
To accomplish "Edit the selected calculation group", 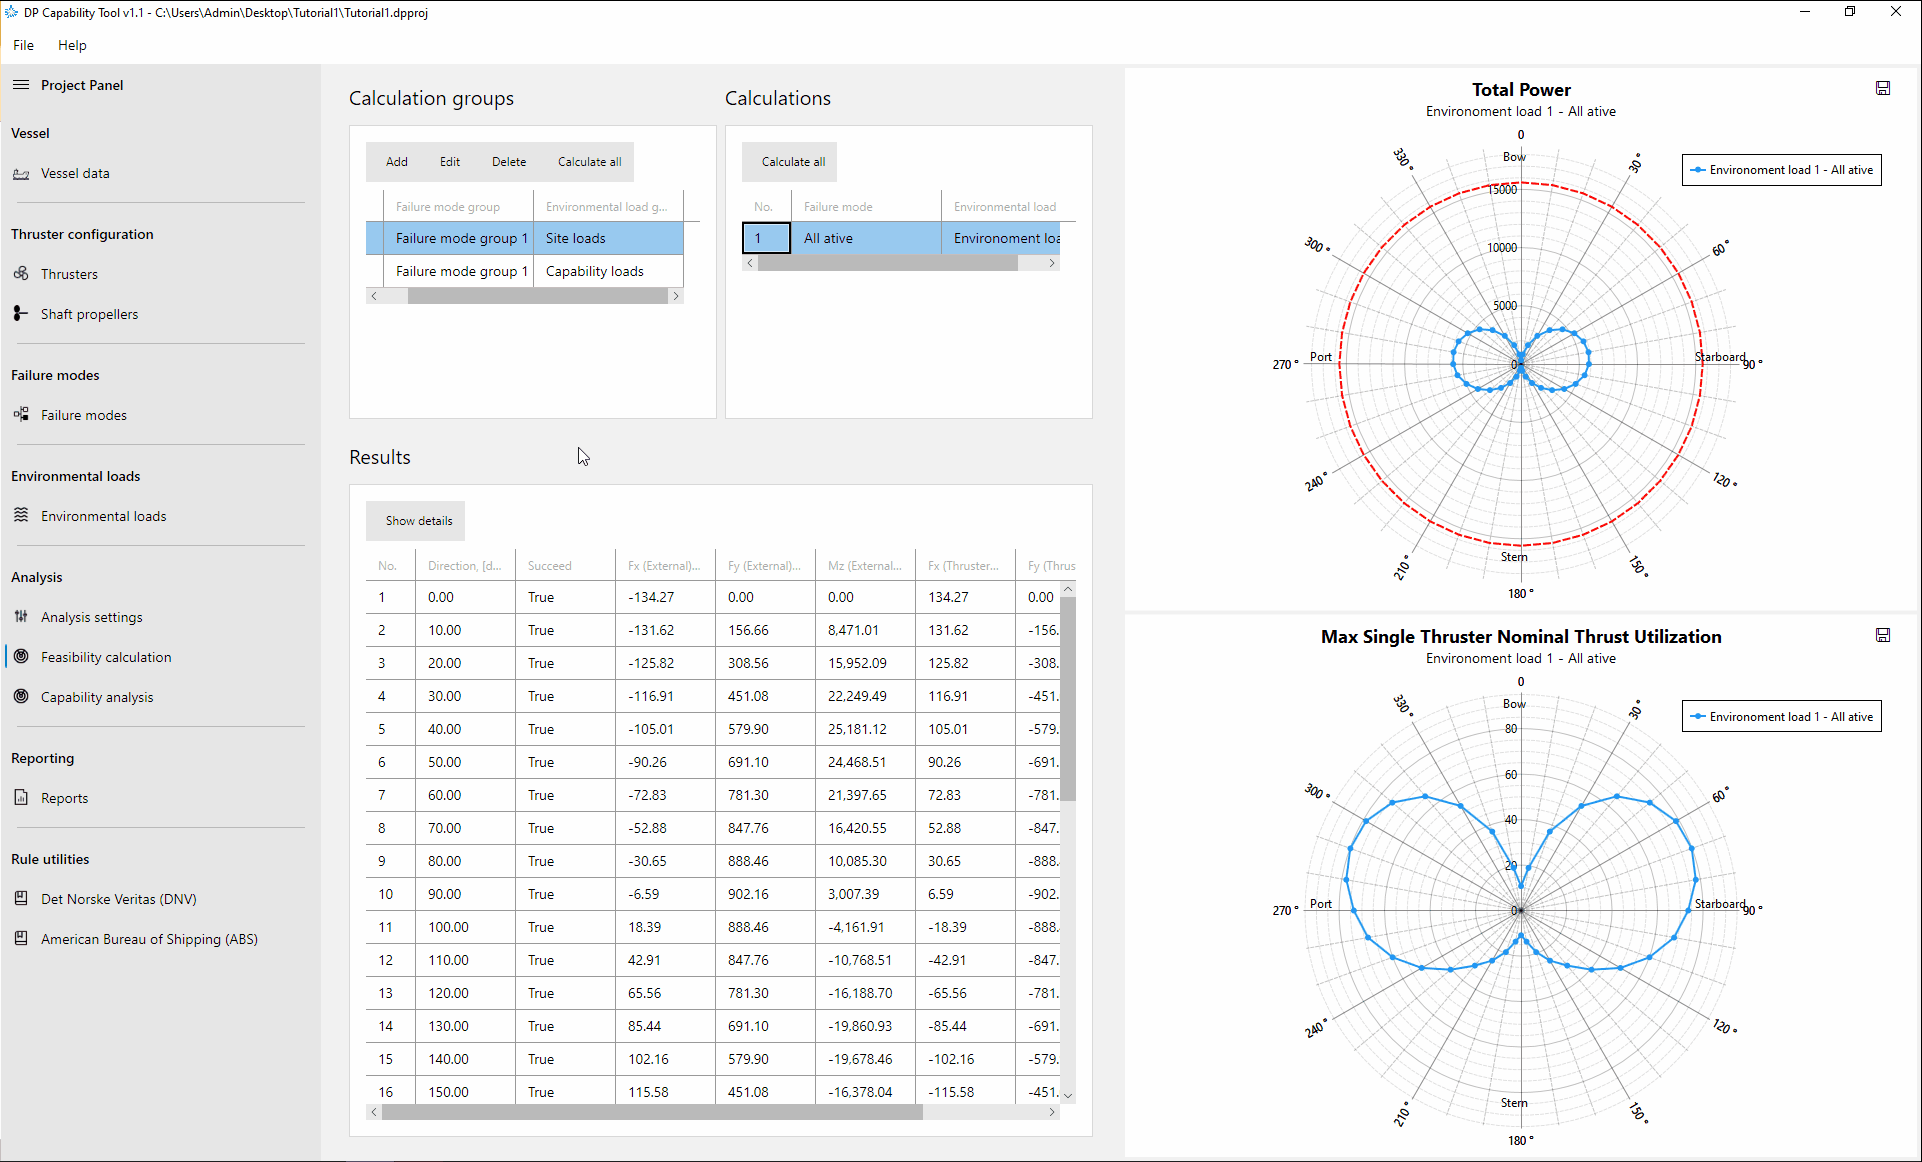I will [450, 162].
